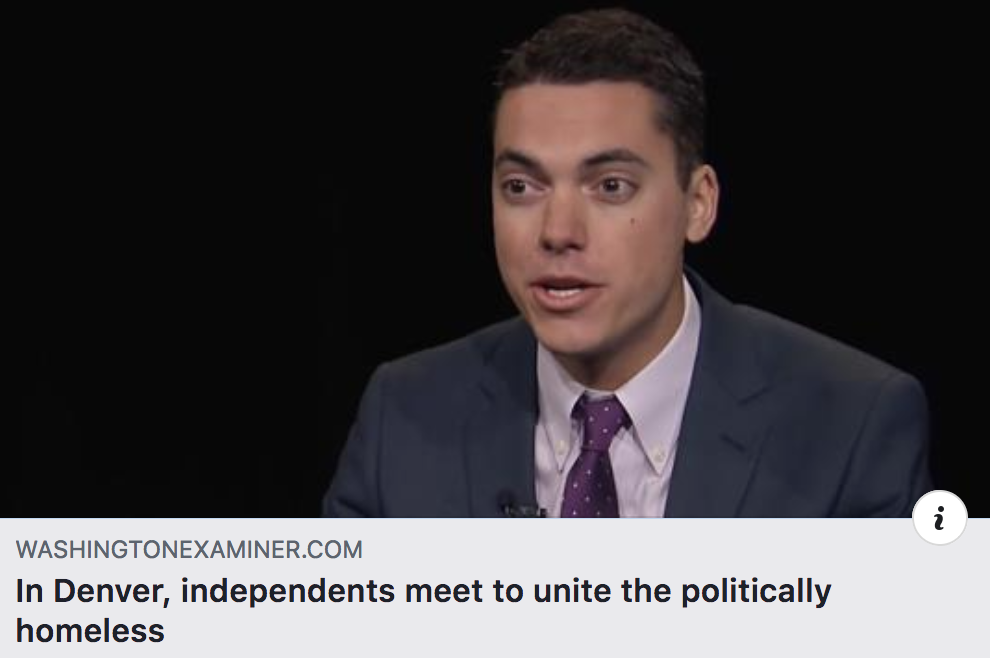Click the circular info 'i' icon
Screen dimensions: 990x658
[x=939, y=518]
